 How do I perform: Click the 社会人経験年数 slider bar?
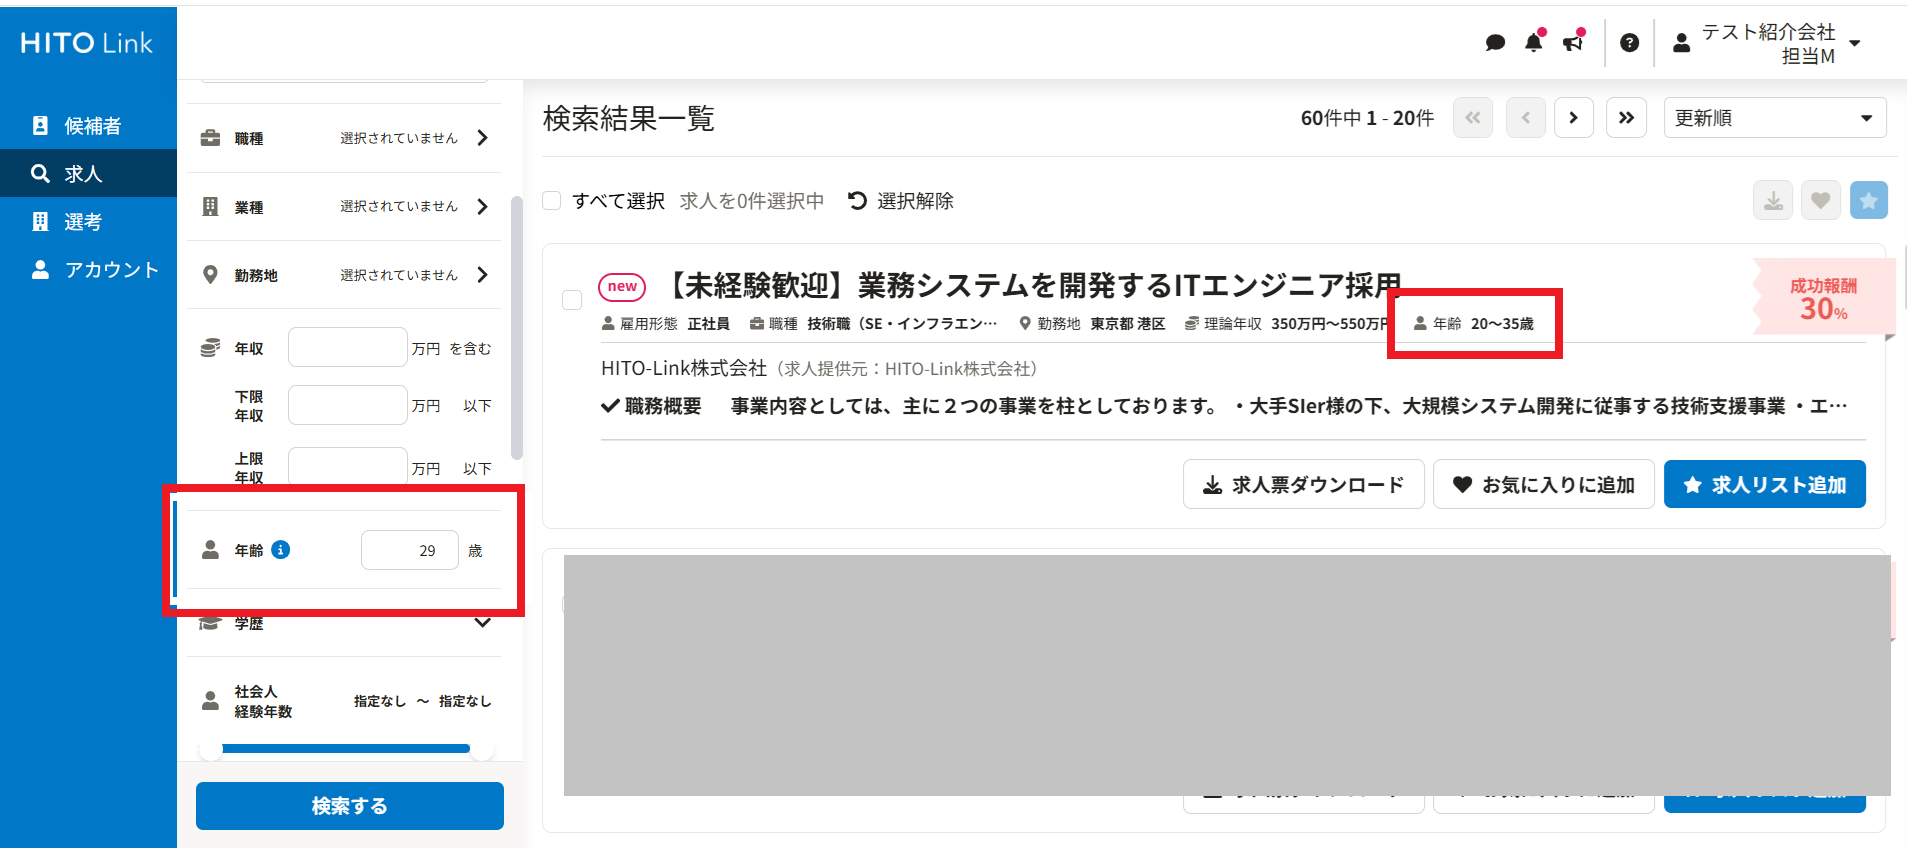(346, 748)
